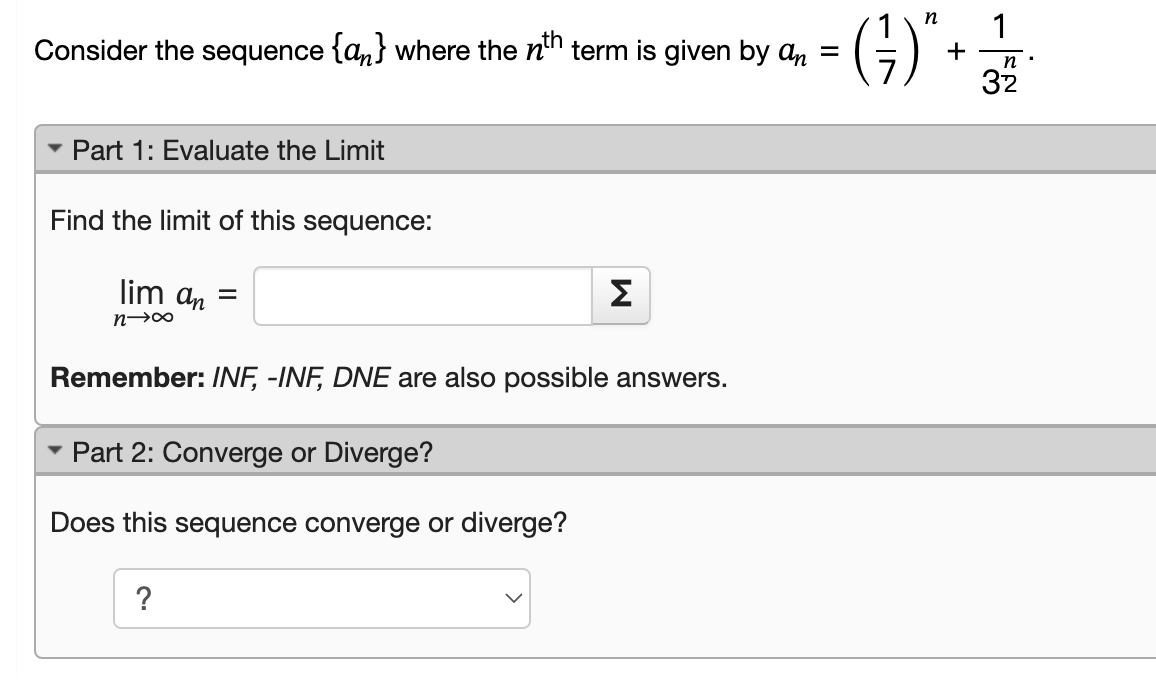Click the '?' placeholder in the dropdown
This screenshot has height=688, width=1156.
click(x=144, y=598)
